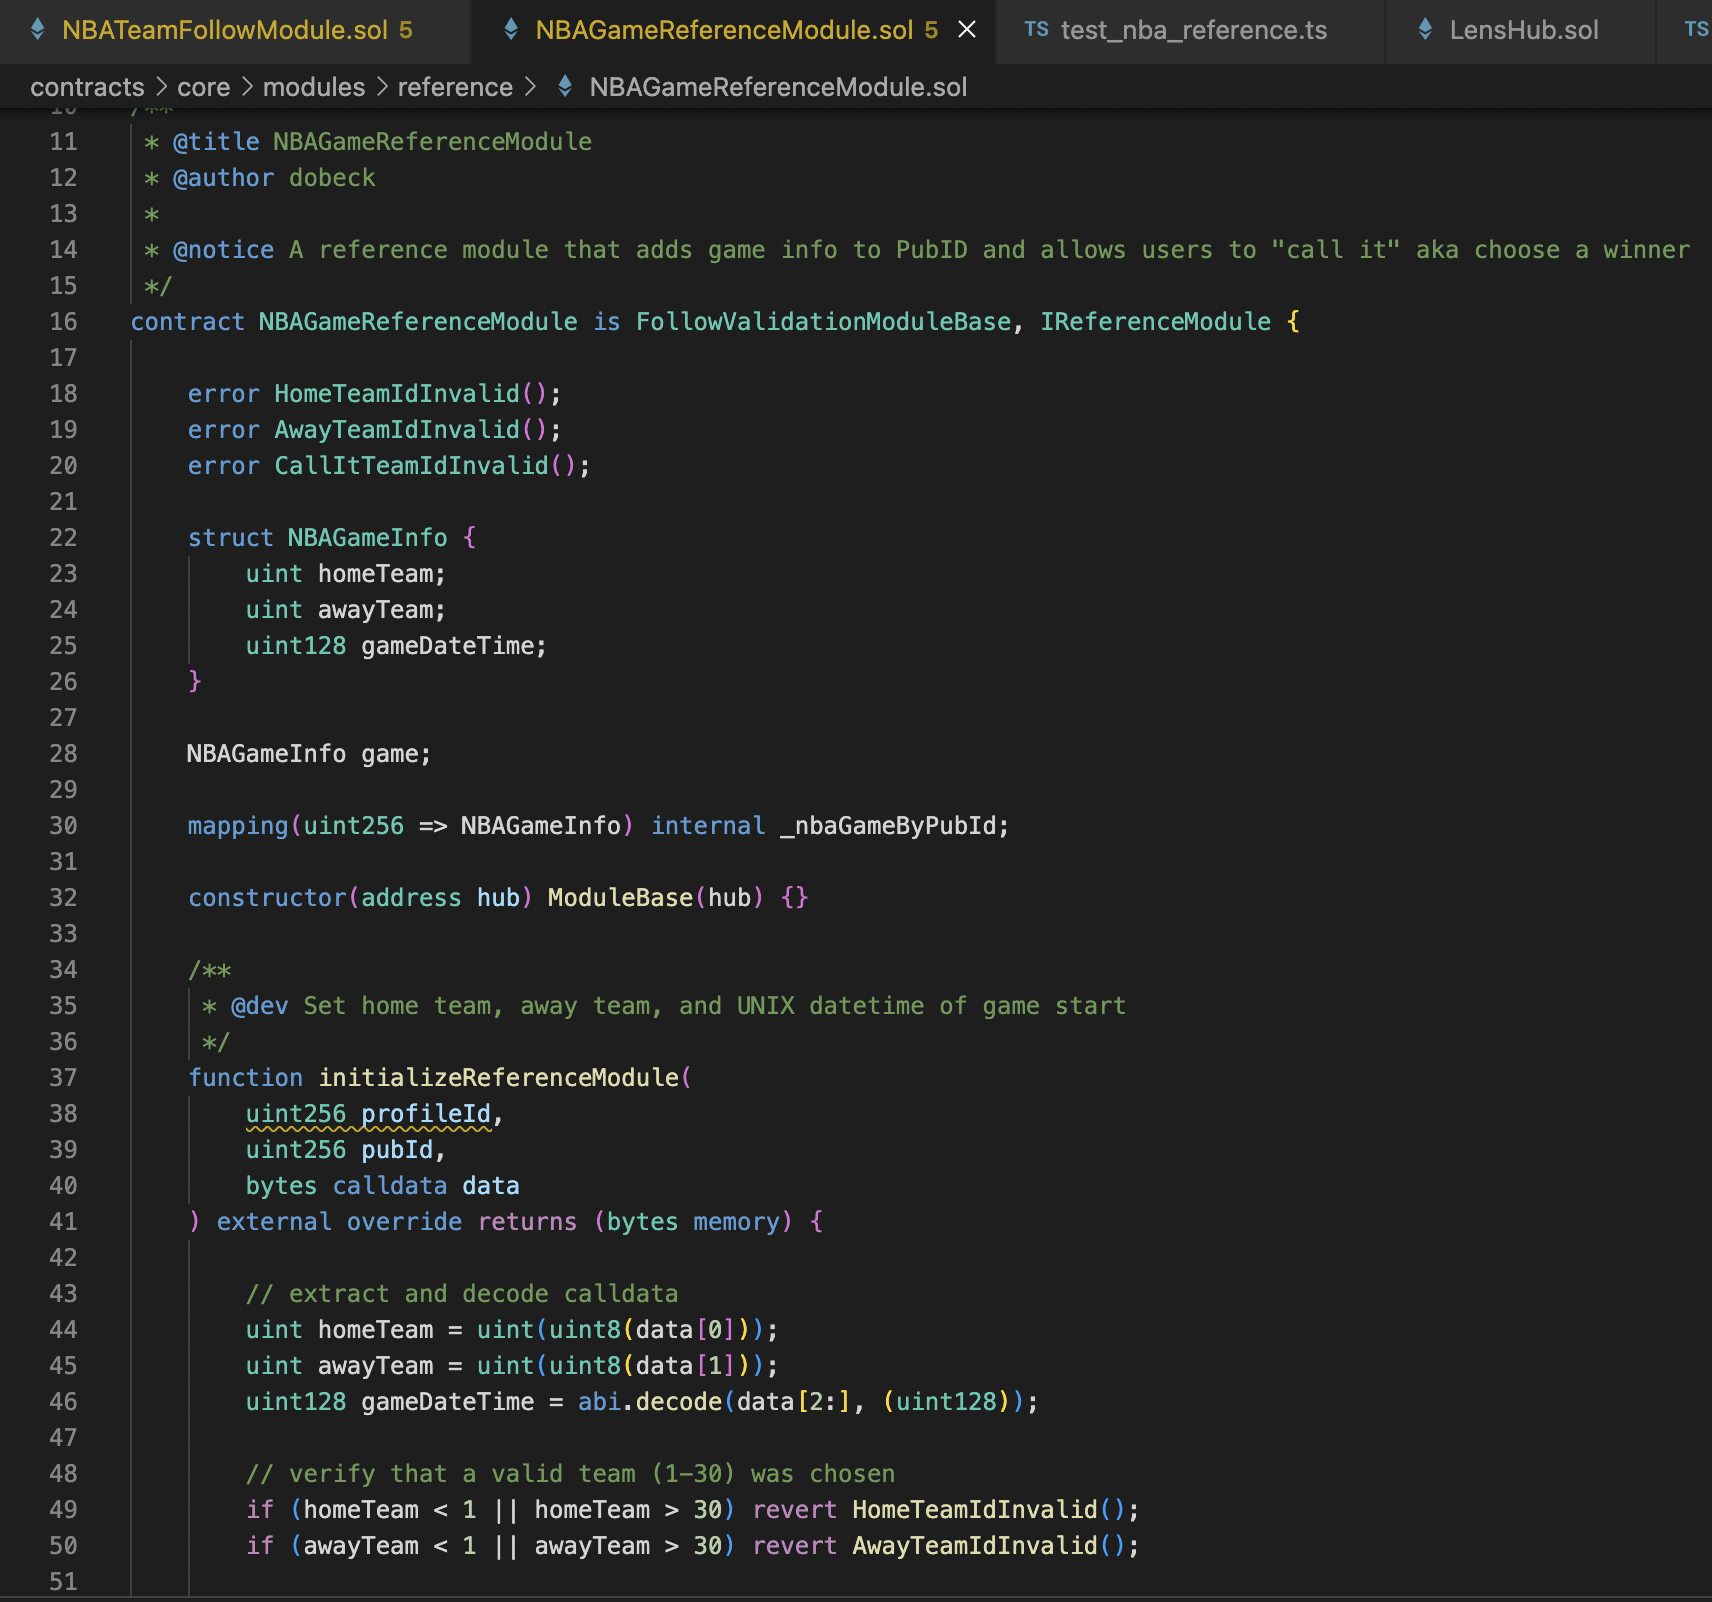
Task: Close the NBAGameReferenceModule.sol tab
Action: click(967, 30)
